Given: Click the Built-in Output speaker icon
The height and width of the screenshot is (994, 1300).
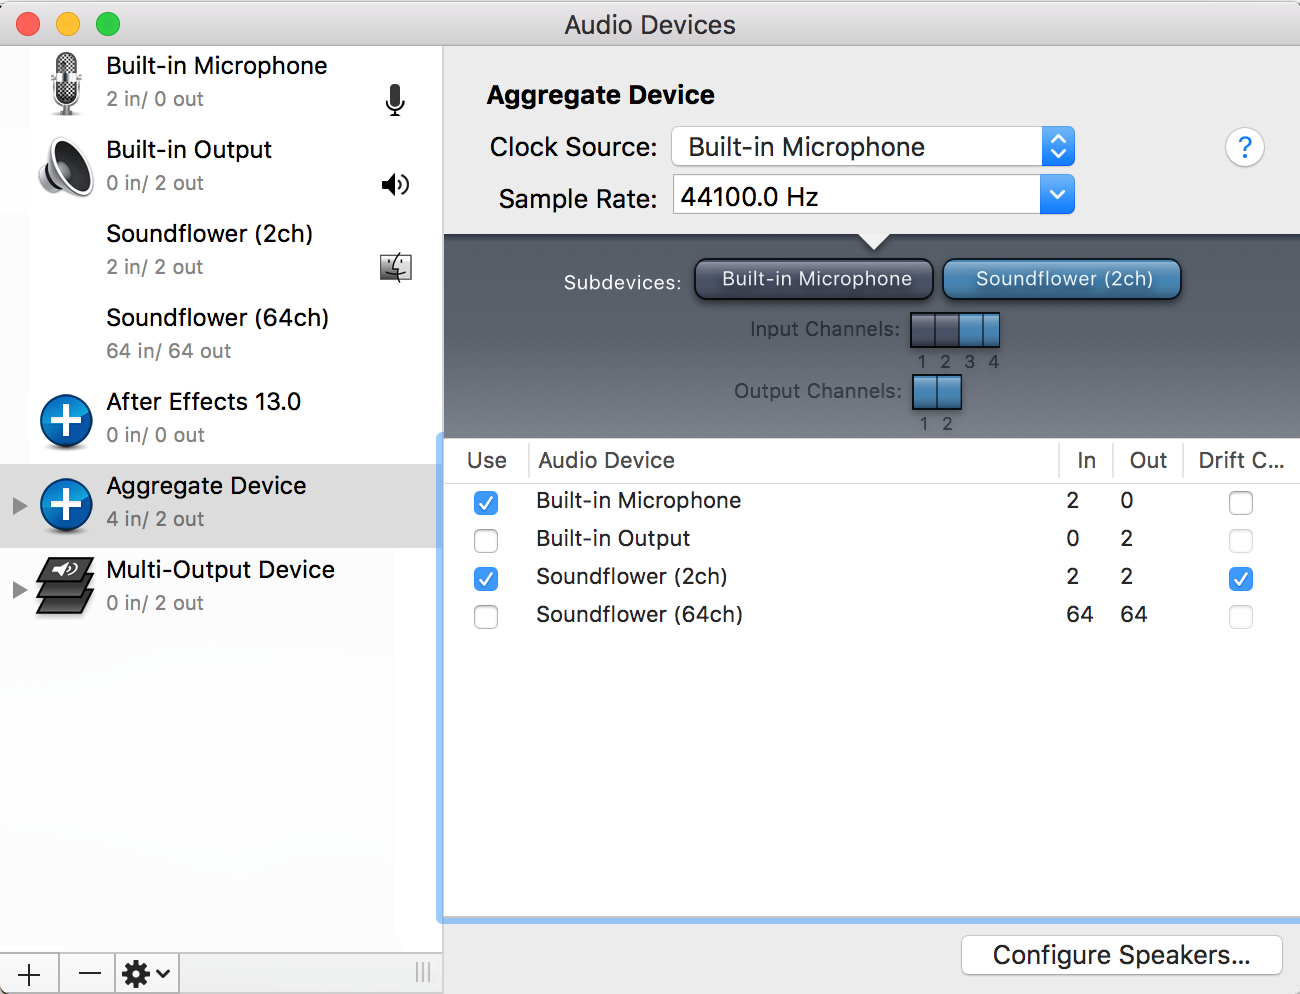Looking at the screenshot, I should (66, 167).
